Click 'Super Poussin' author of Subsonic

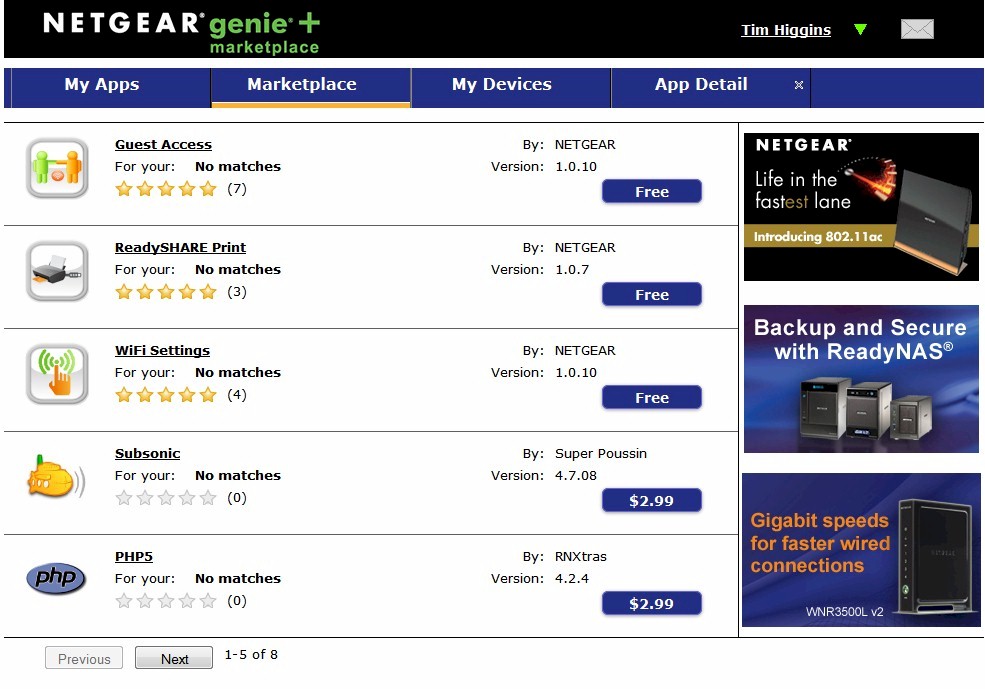click(x=601, y=453)
